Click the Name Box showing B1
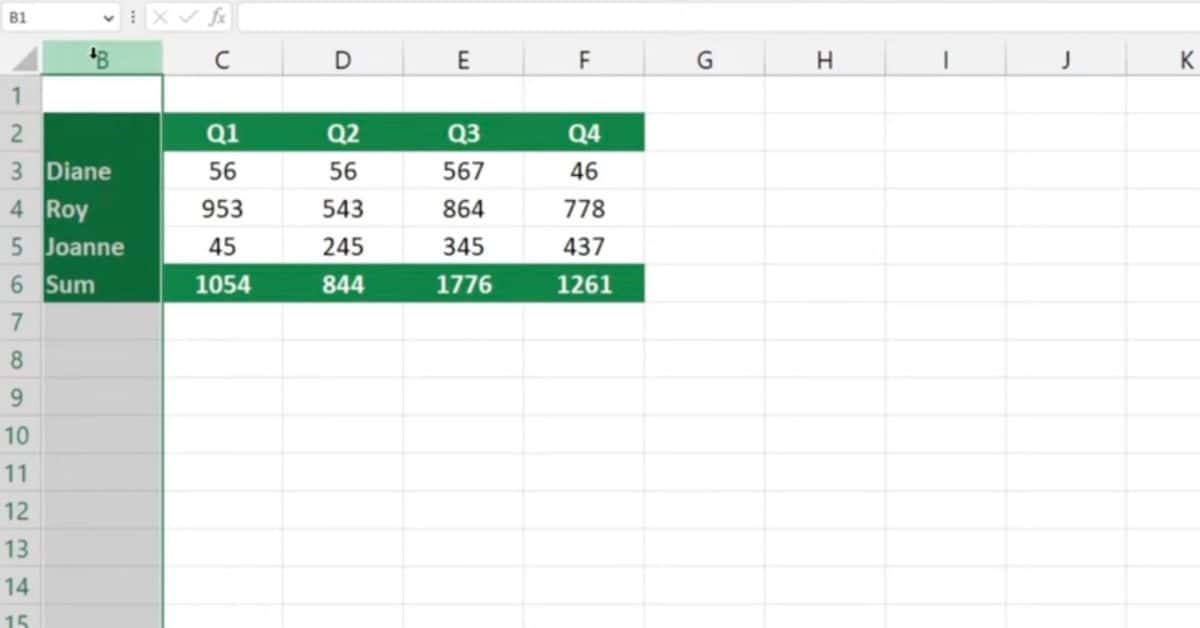Viewport: 1200px width, 628px height. coord(55,16)
